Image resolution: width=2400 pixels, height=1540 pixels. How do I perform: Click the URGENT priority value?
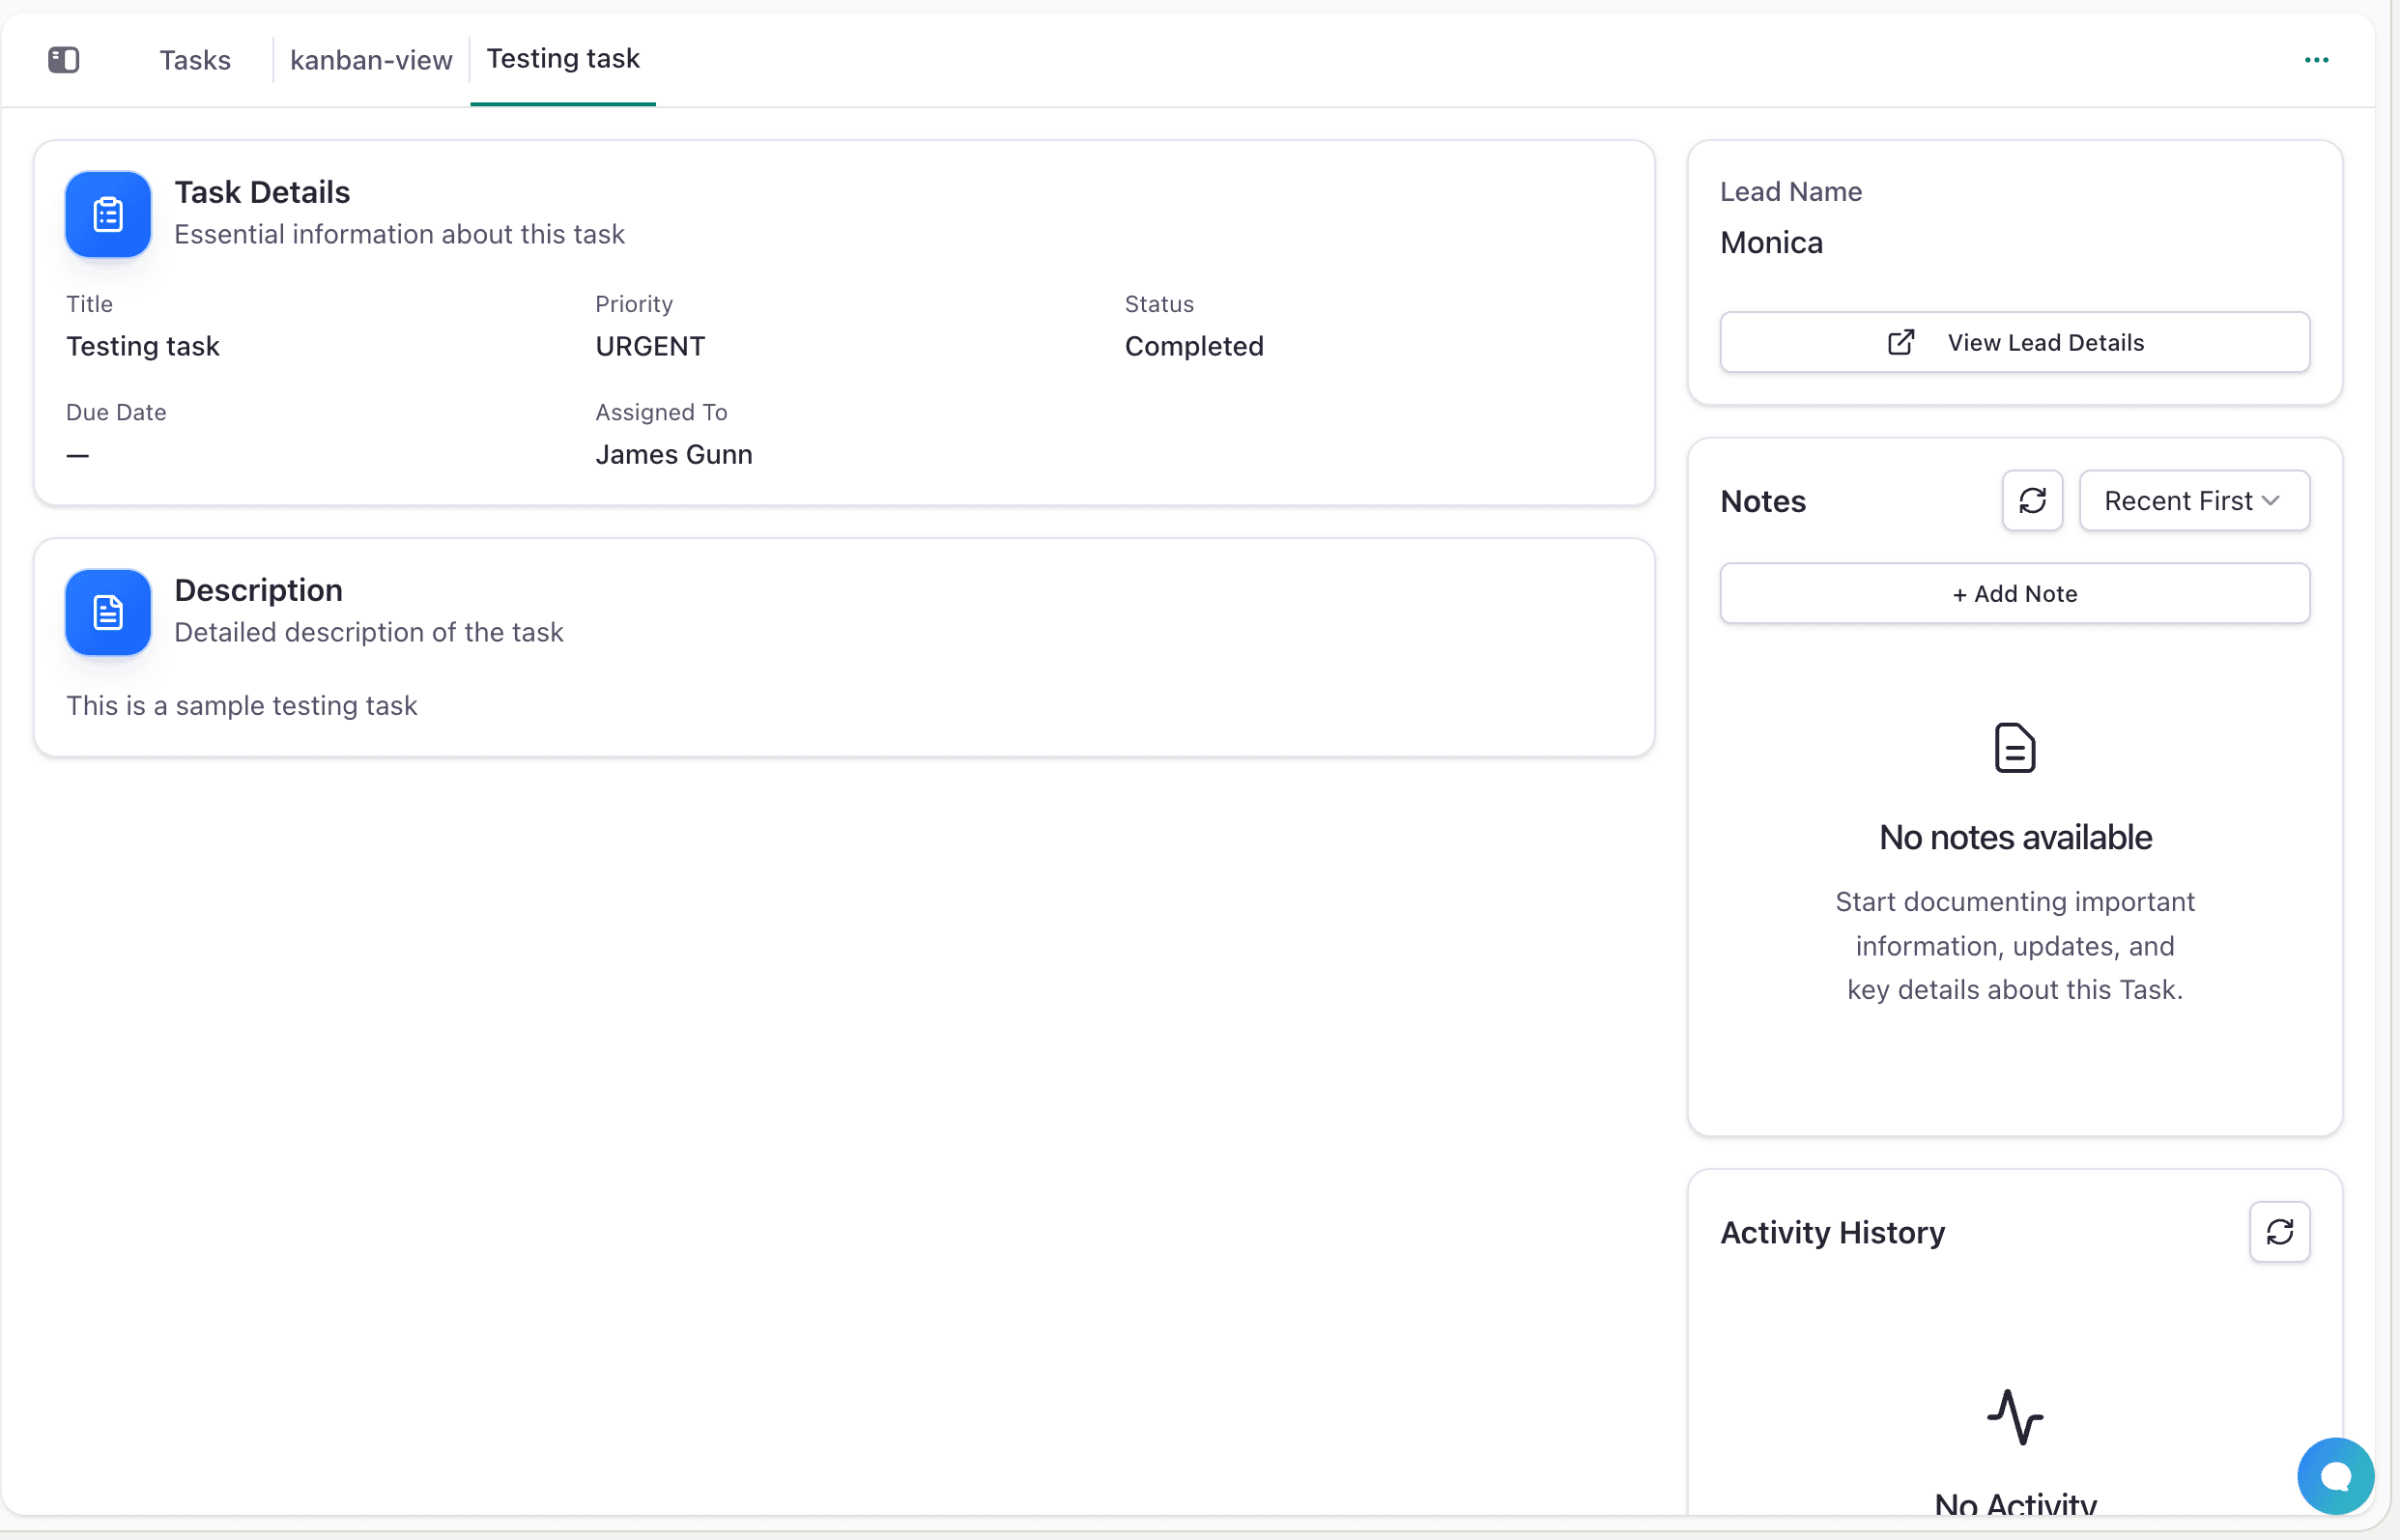650,346
